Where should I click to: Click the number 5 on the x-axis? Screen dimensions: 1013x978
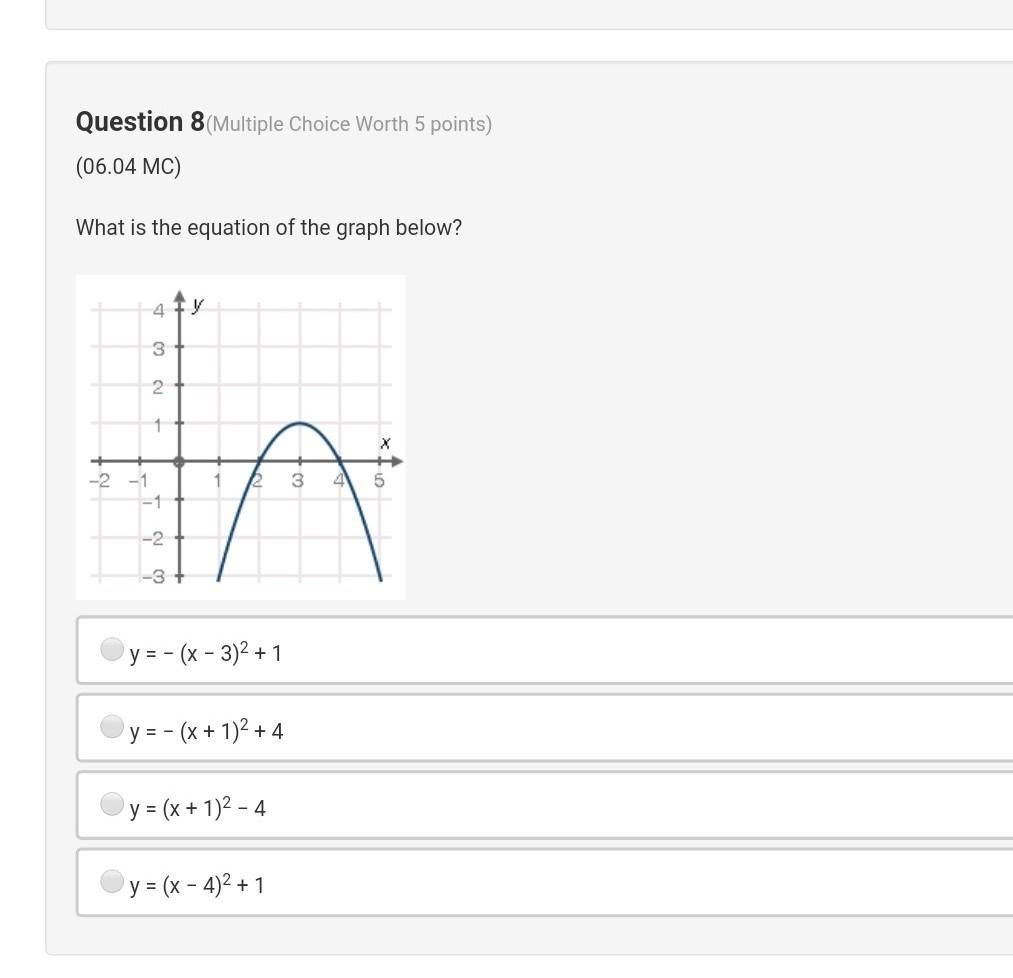pos(379,480)
